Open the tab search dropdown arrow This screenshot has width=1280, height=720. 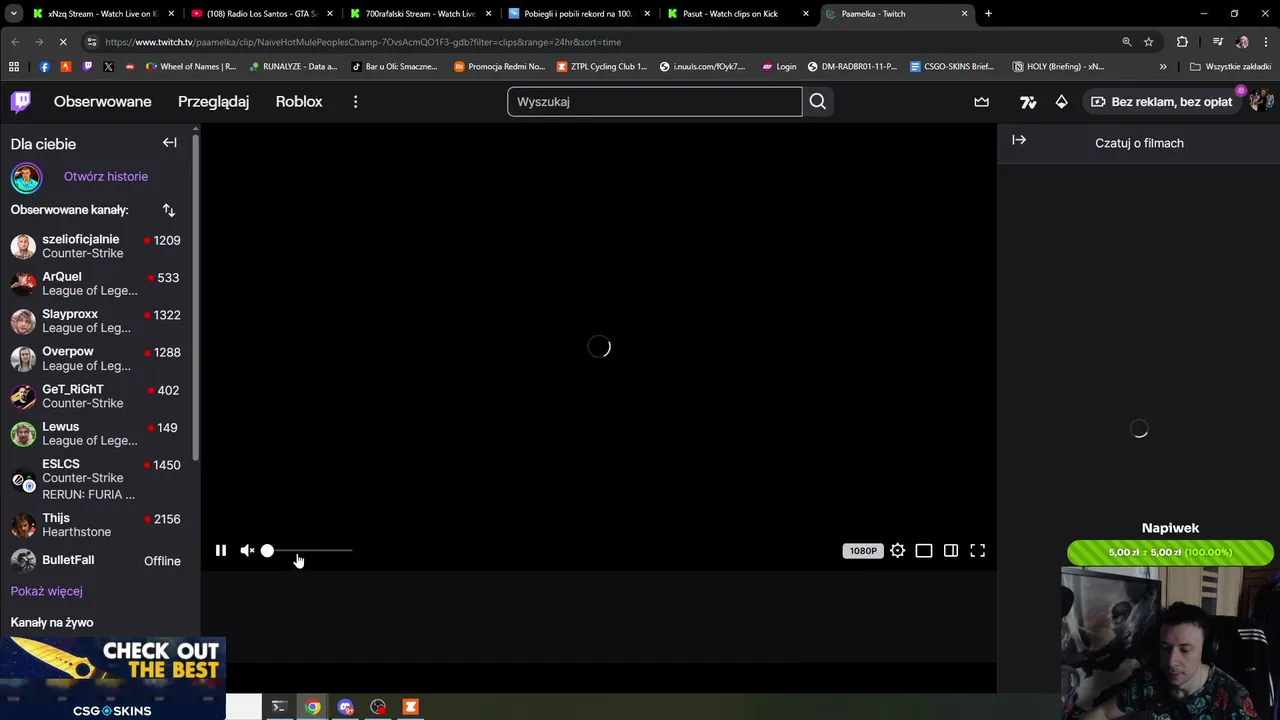pos(13,14)
